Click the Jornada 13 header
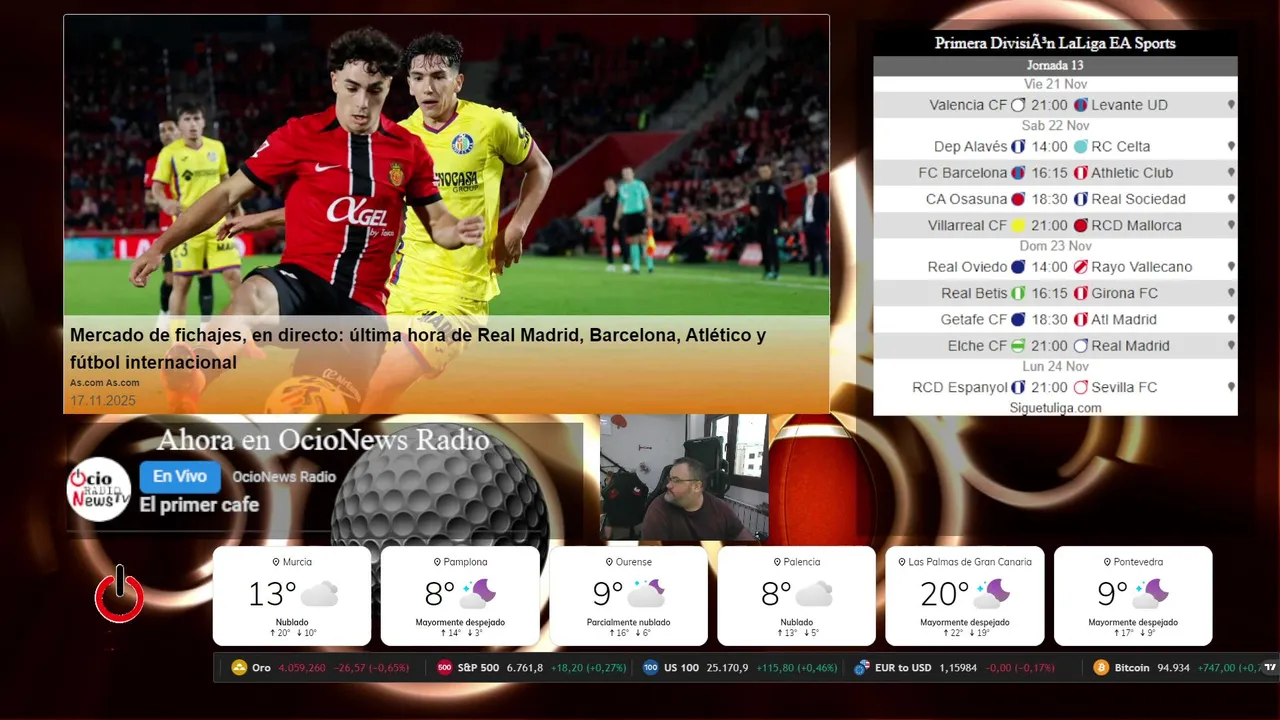The width and height of the screenshot is (1280, 720). [x=1055, y=66]
